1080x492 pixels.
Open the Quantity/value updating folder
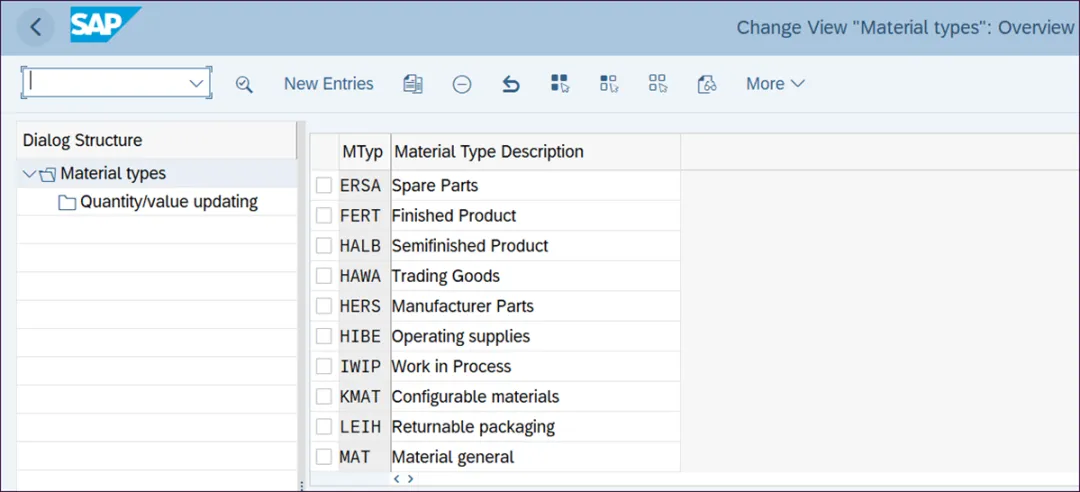[168, 202]
